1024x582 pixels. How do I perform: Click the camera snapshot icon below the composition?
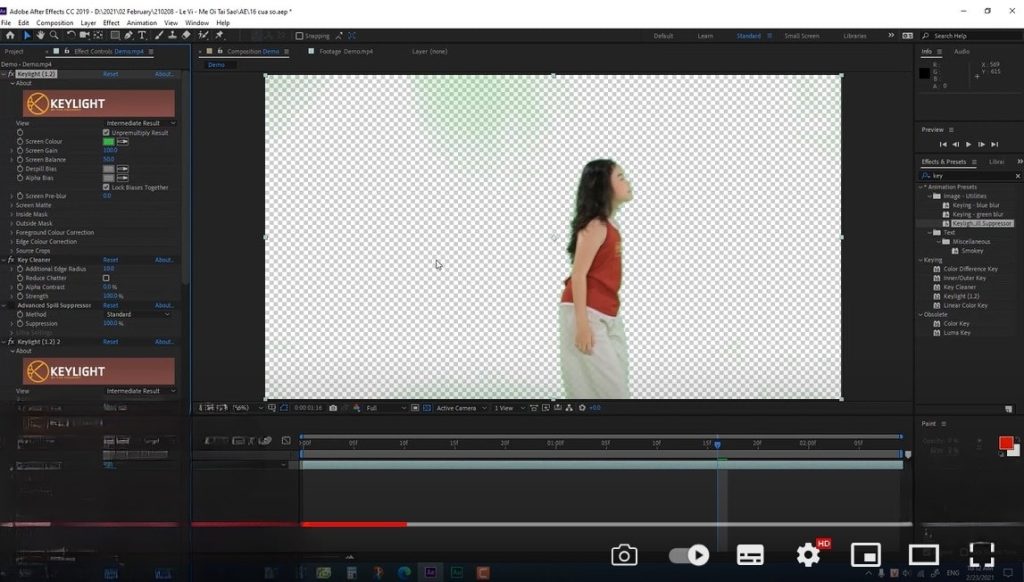pyautogui.click(x=624, y=554)
